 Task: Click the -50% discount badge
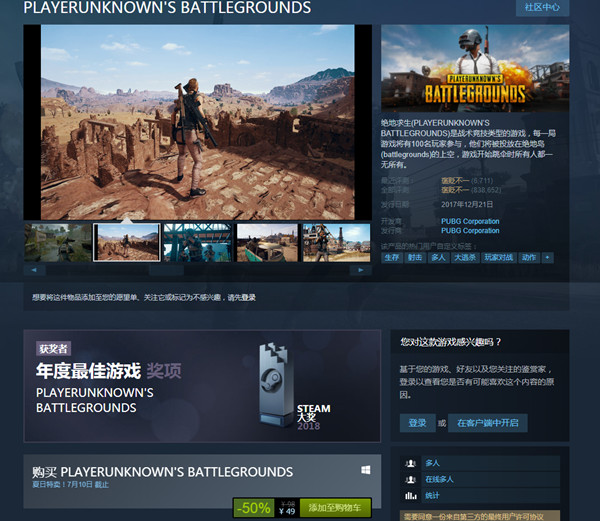coord(254,508)
